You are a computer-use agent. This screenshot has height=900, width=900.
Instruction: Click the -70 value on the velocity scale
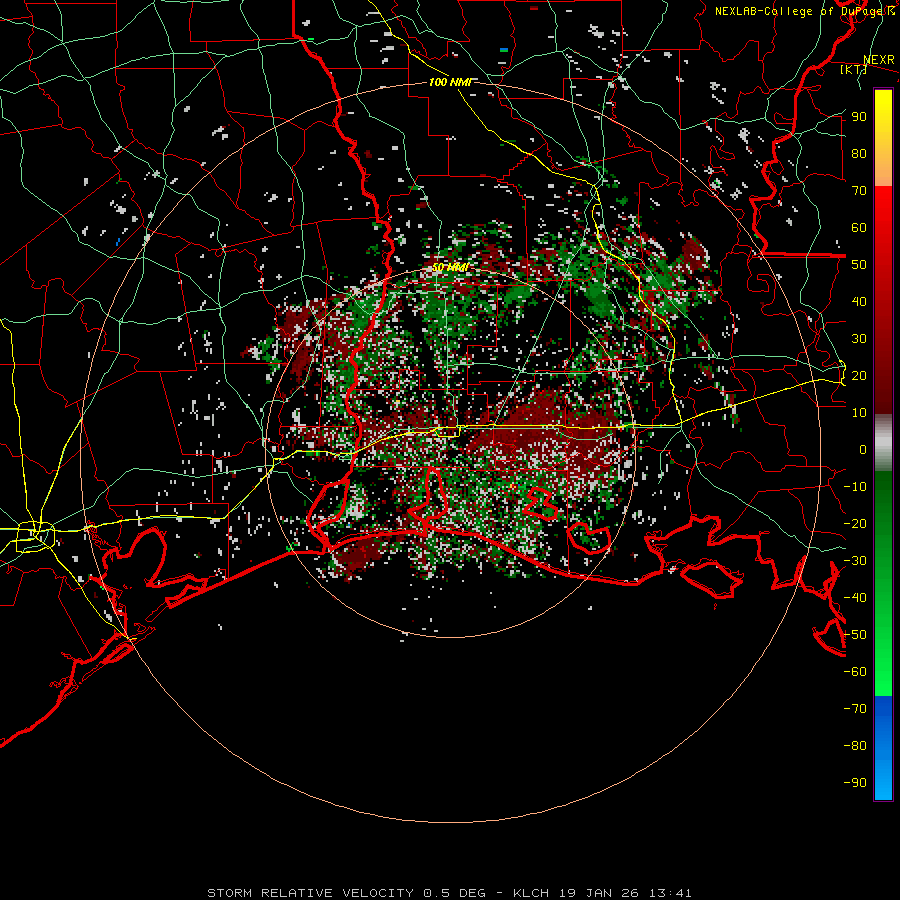coord(855,709)
